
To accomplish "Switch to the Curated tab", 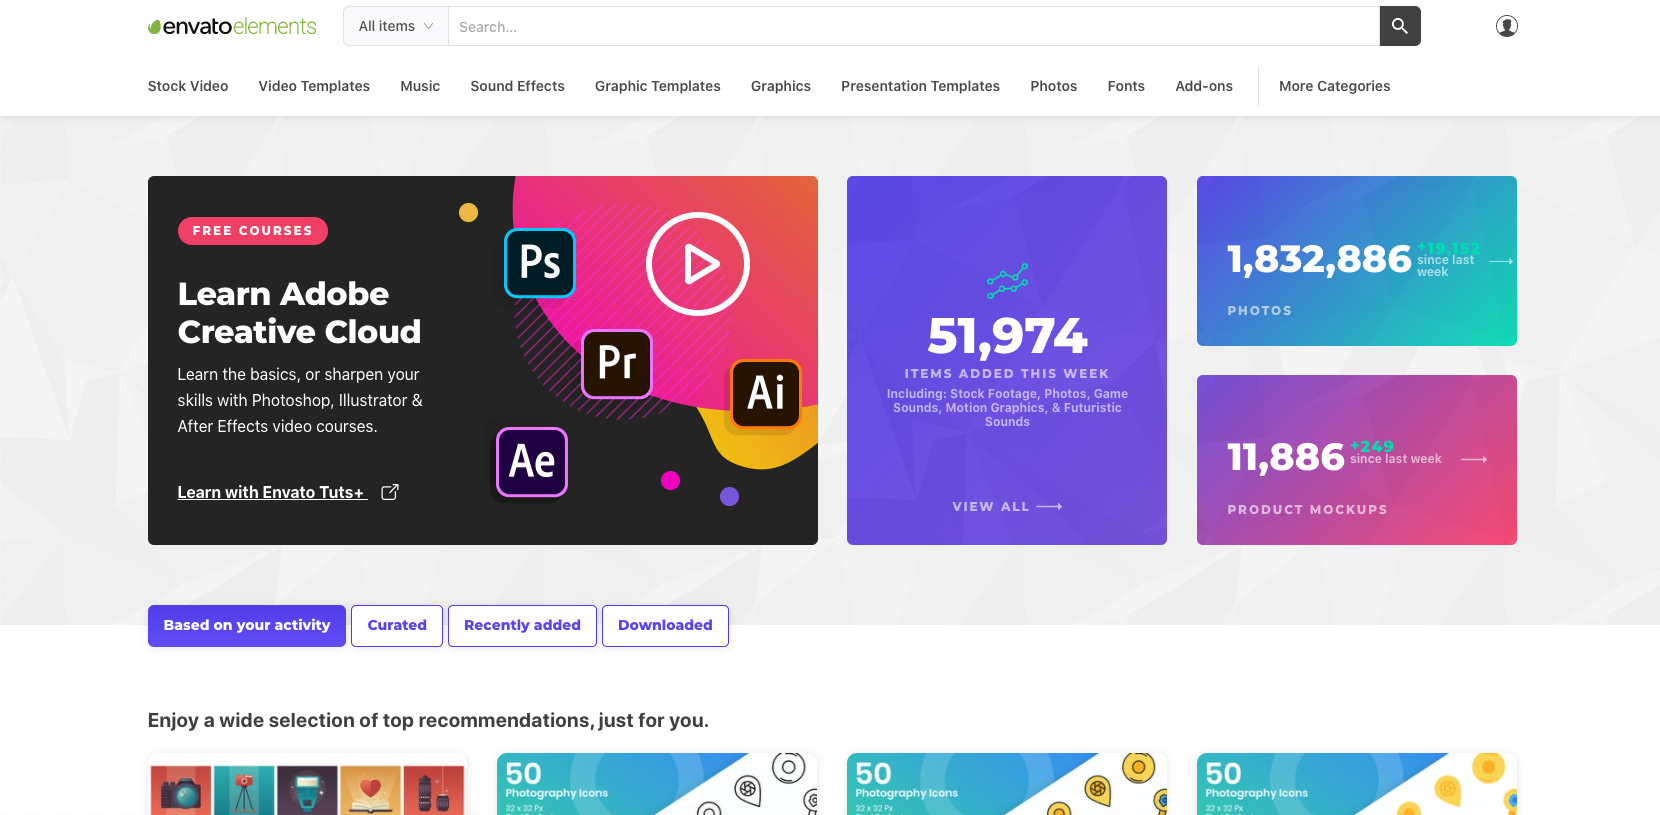I will [397, 626].
